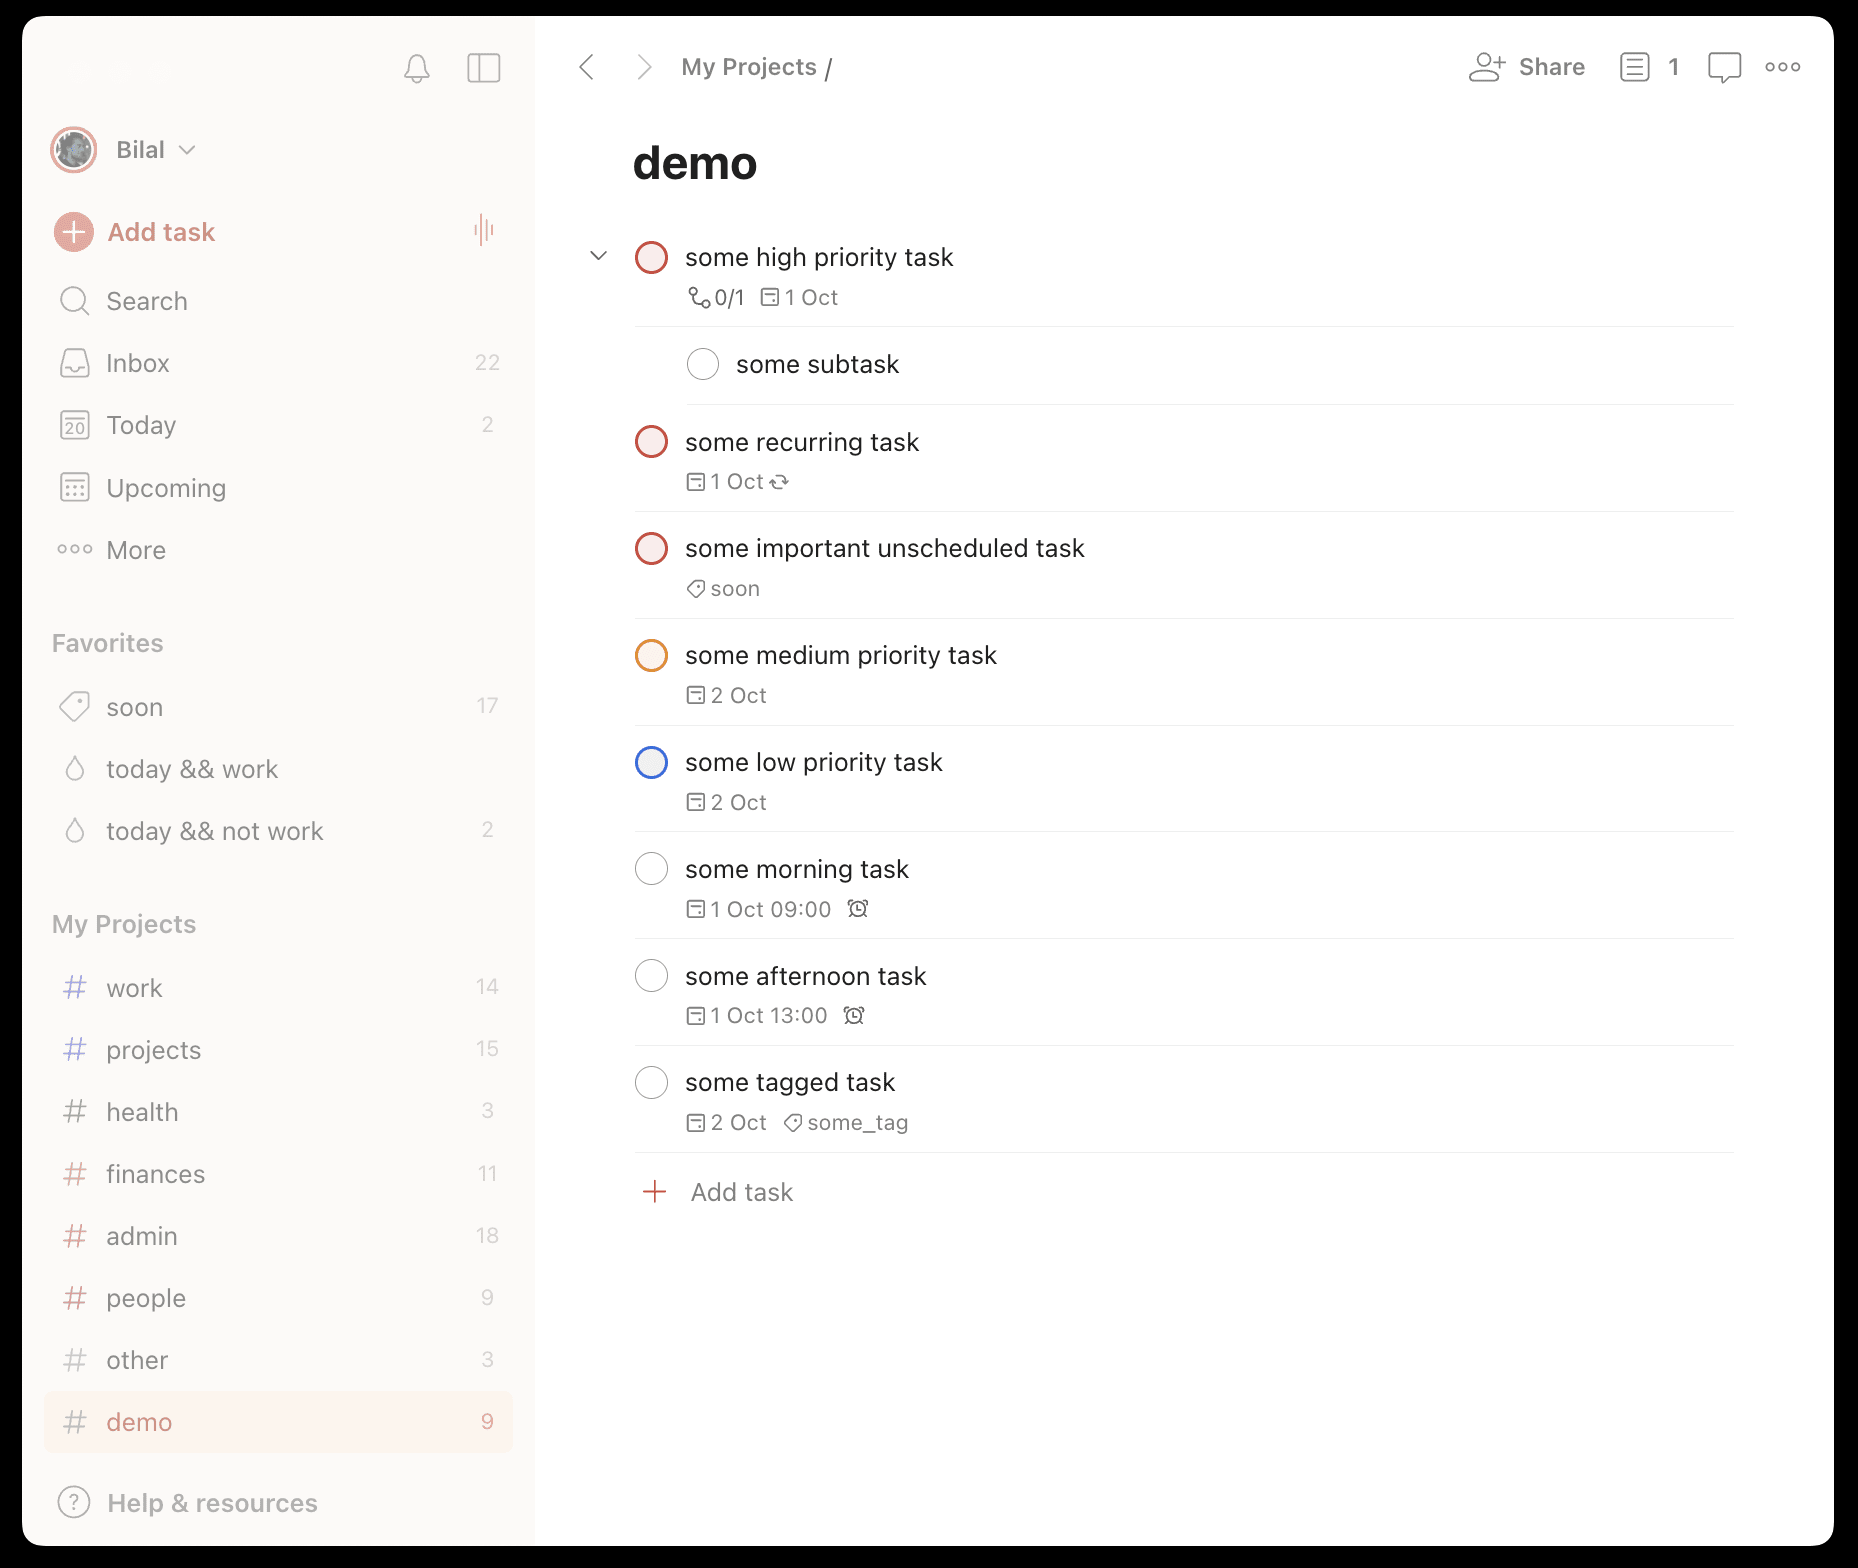Click the voice dictation waveform icon
The image size is (1858, 1568).
click(484, 231)
